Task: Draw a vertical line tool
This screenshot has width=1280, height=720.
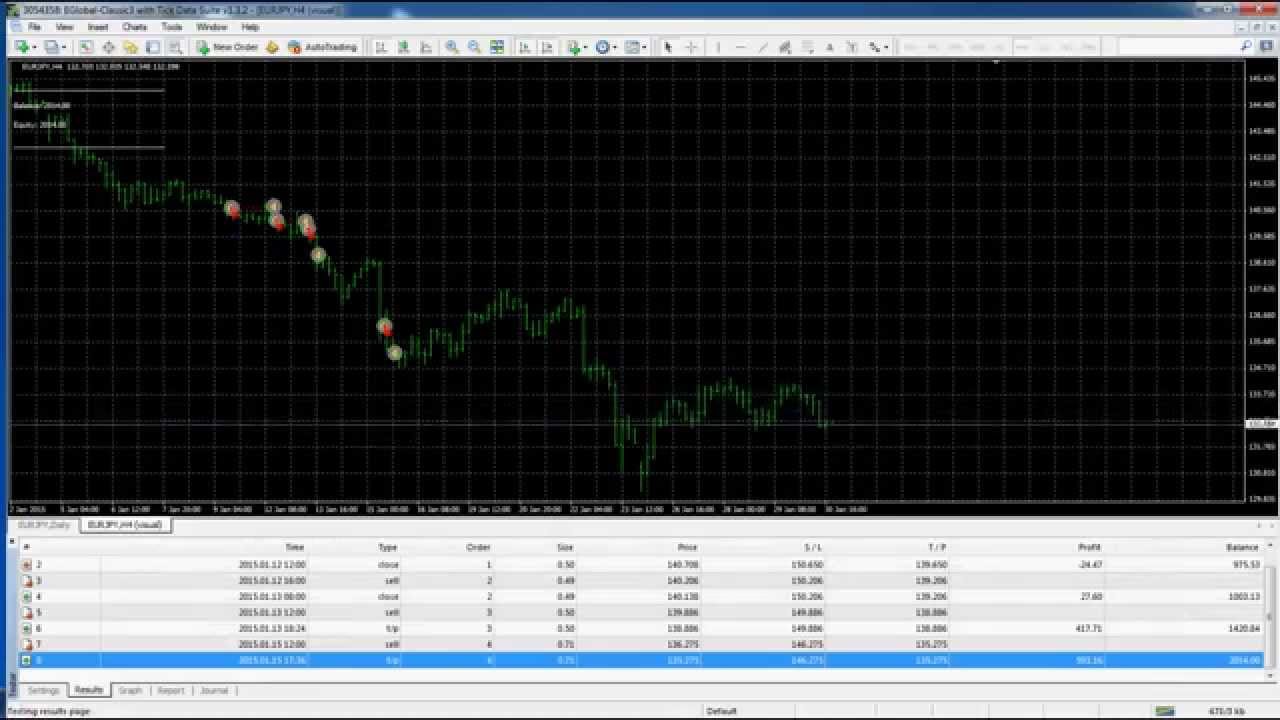Action: coord(718,47)
